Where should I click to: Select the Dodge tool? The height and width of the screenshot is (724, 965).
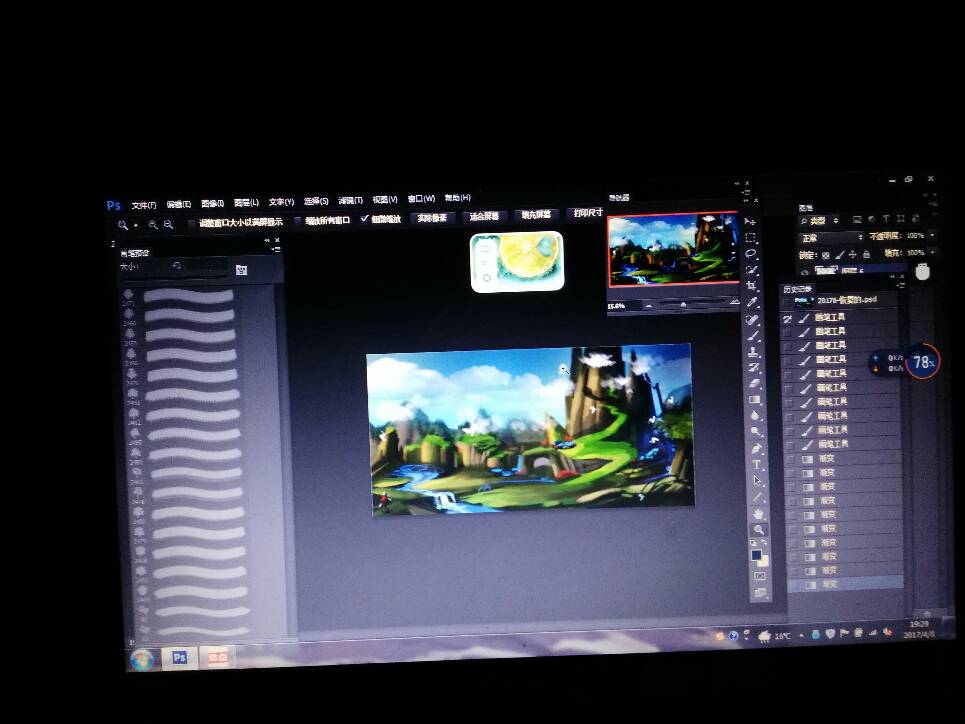(x=755, y=432)
